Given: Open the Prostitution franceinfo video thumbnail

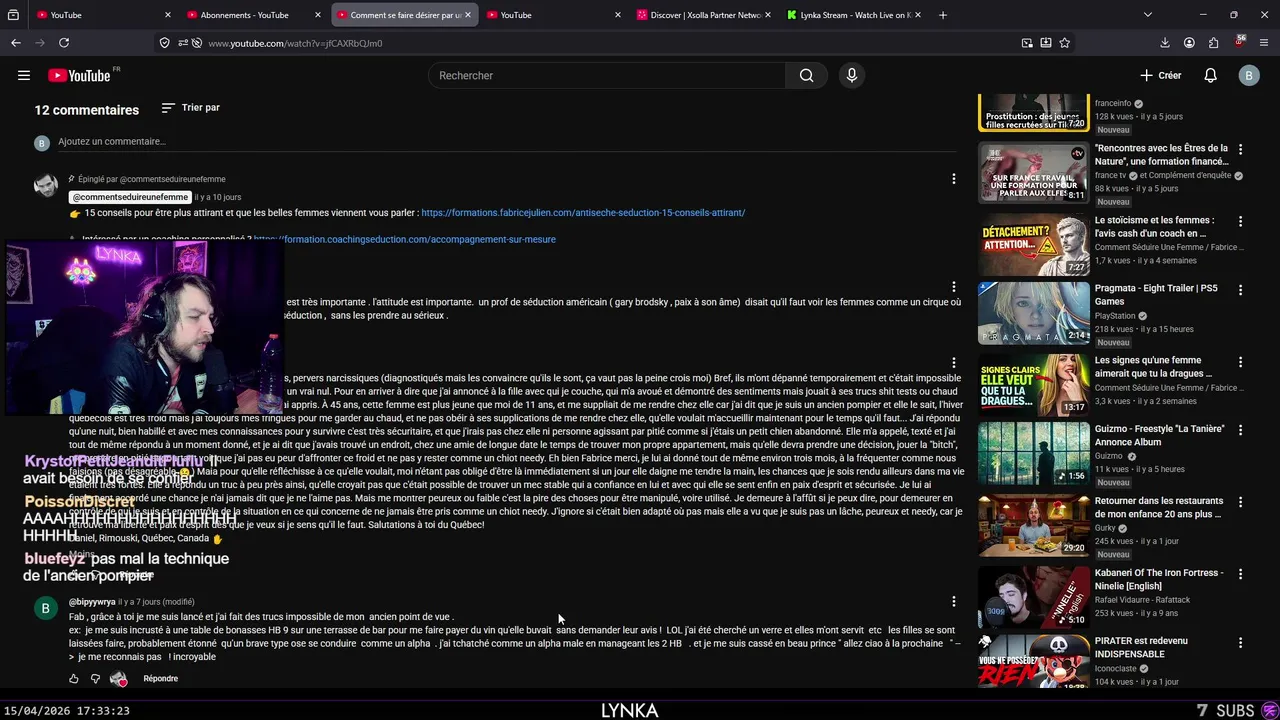Looking at the screenshot, I should coord(1033,113).
